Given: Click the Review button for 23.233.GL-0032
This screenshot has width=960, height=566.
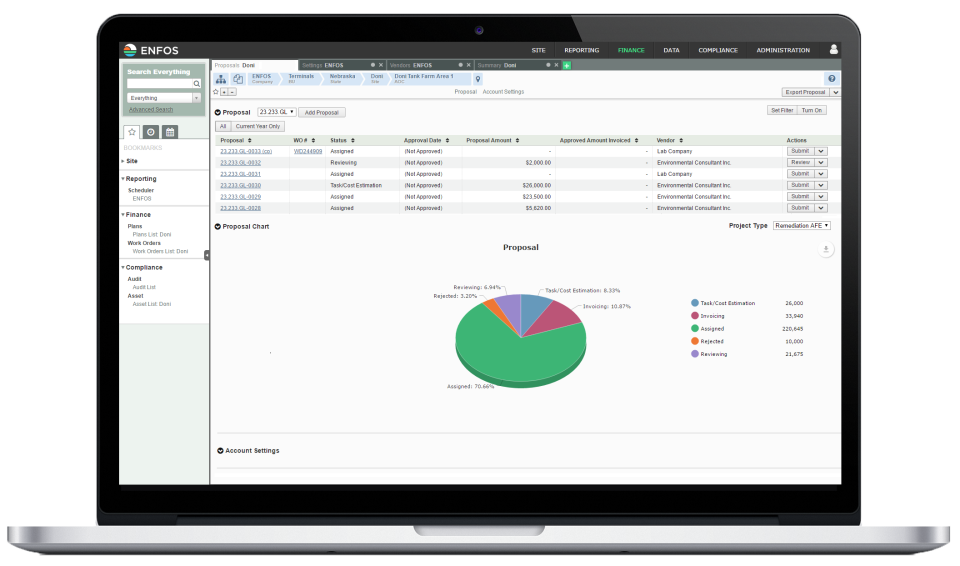Looking at the screenshot, I should 800,163.
